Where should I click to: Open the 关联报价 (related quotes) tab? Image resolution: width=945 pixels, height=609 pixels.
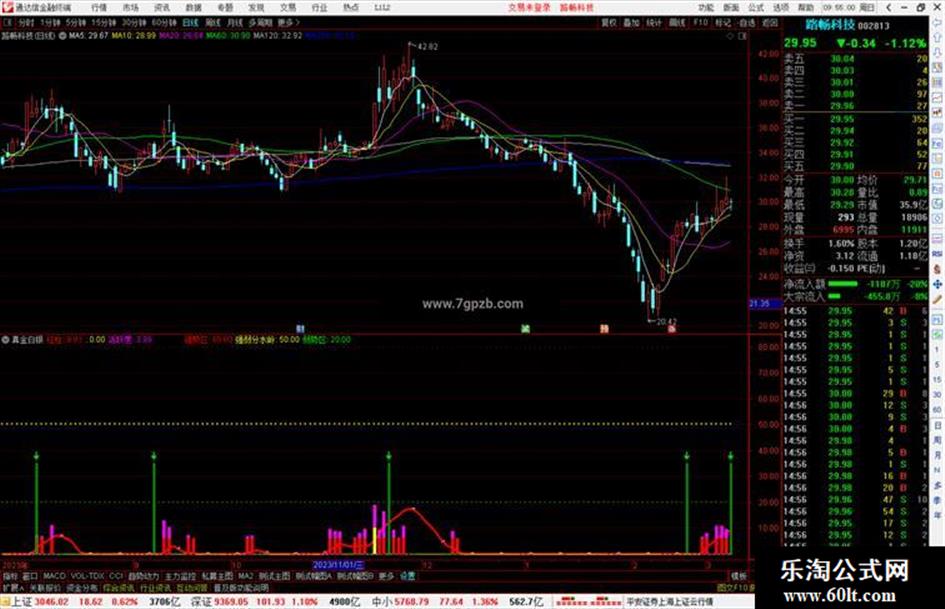45,587
